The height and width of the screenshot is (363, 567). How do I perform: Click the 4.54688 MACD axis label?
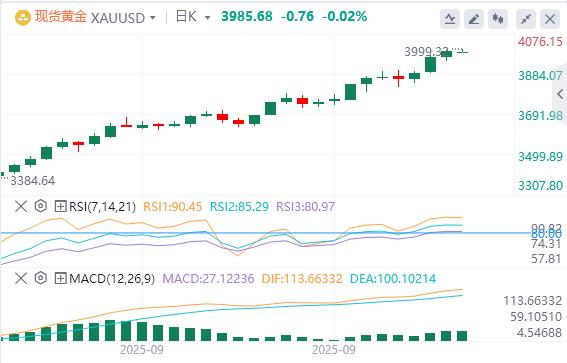coord(539,332)
